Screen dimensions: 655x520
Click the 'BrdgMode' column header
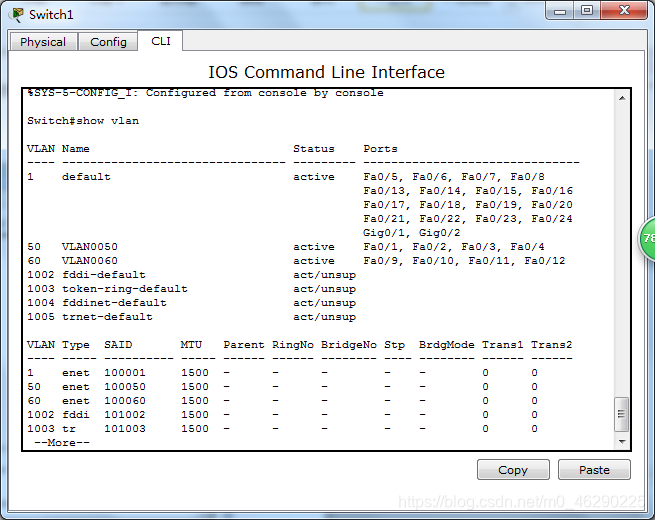pos(447,345)
